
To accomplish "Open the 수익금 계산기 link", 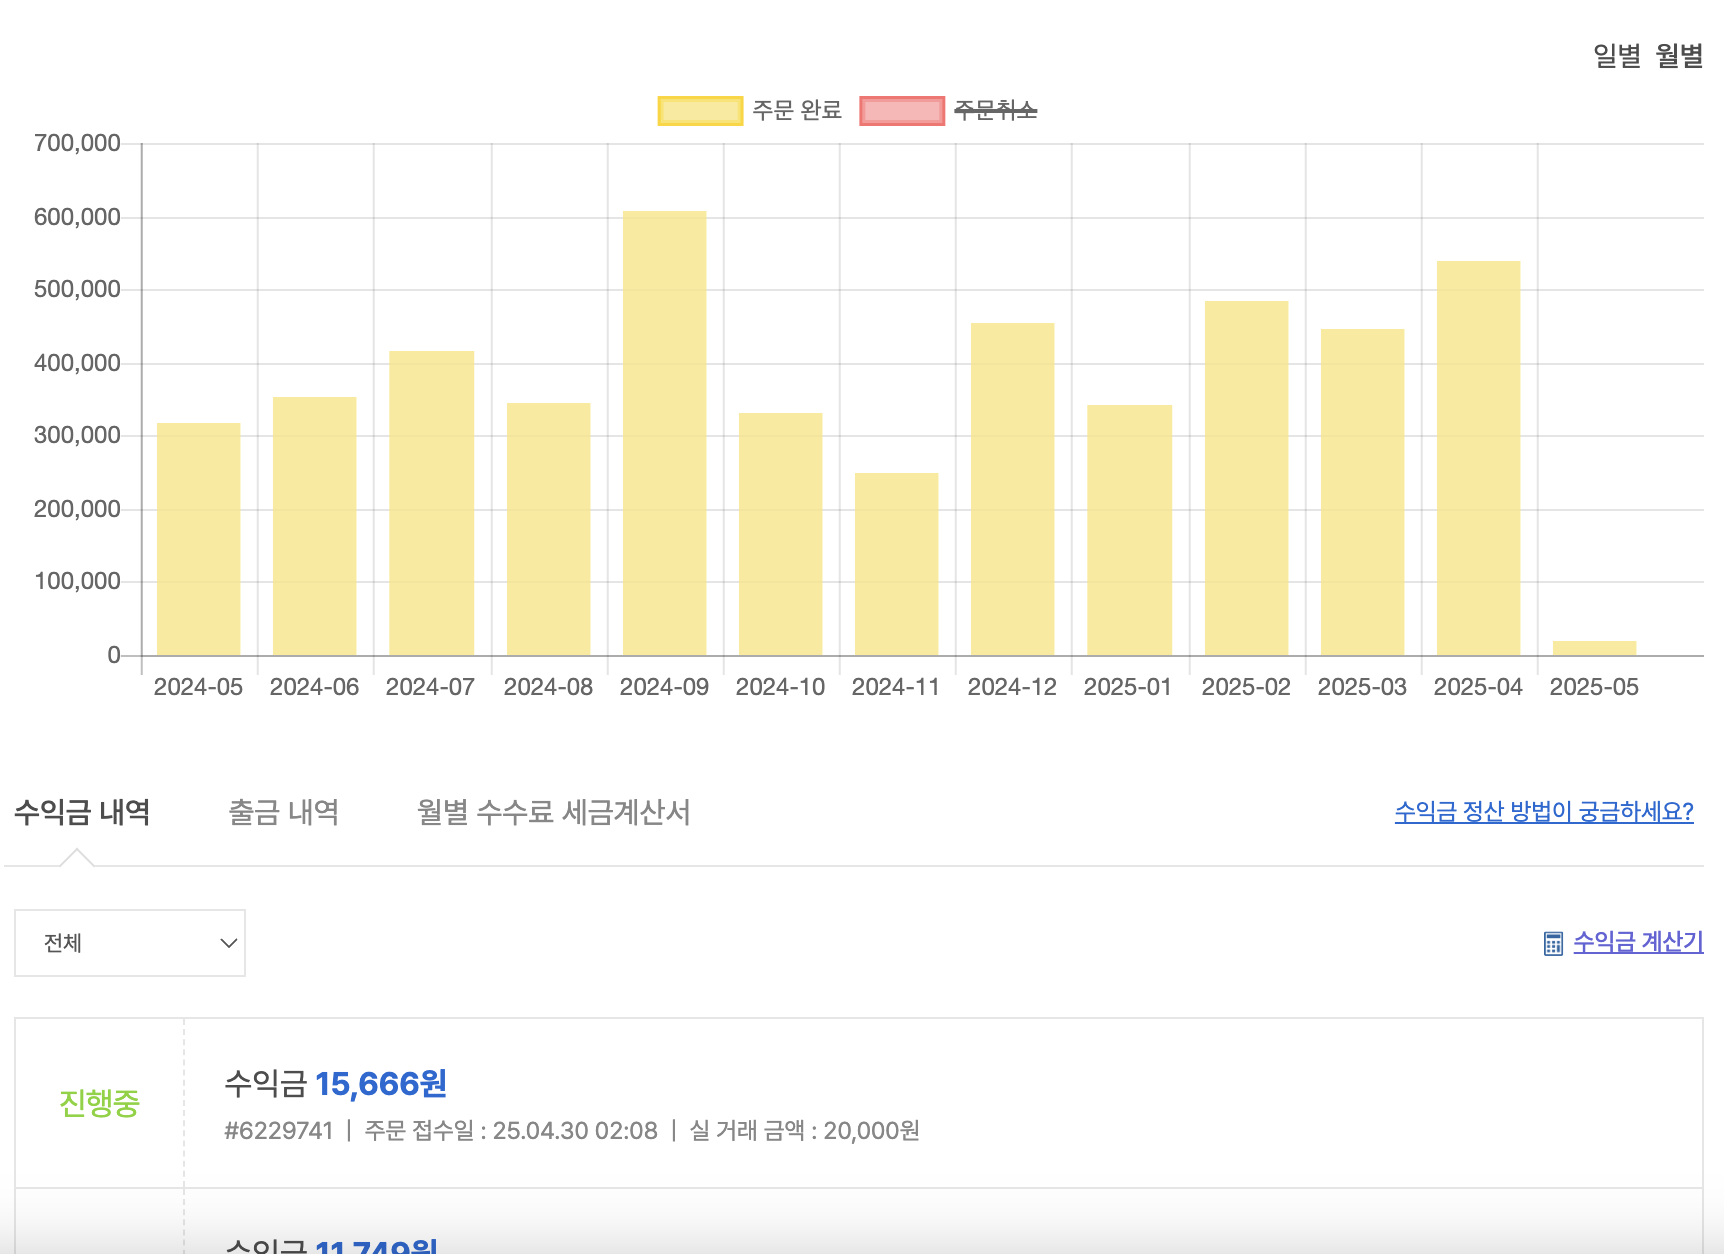I will coord(1638,942).
